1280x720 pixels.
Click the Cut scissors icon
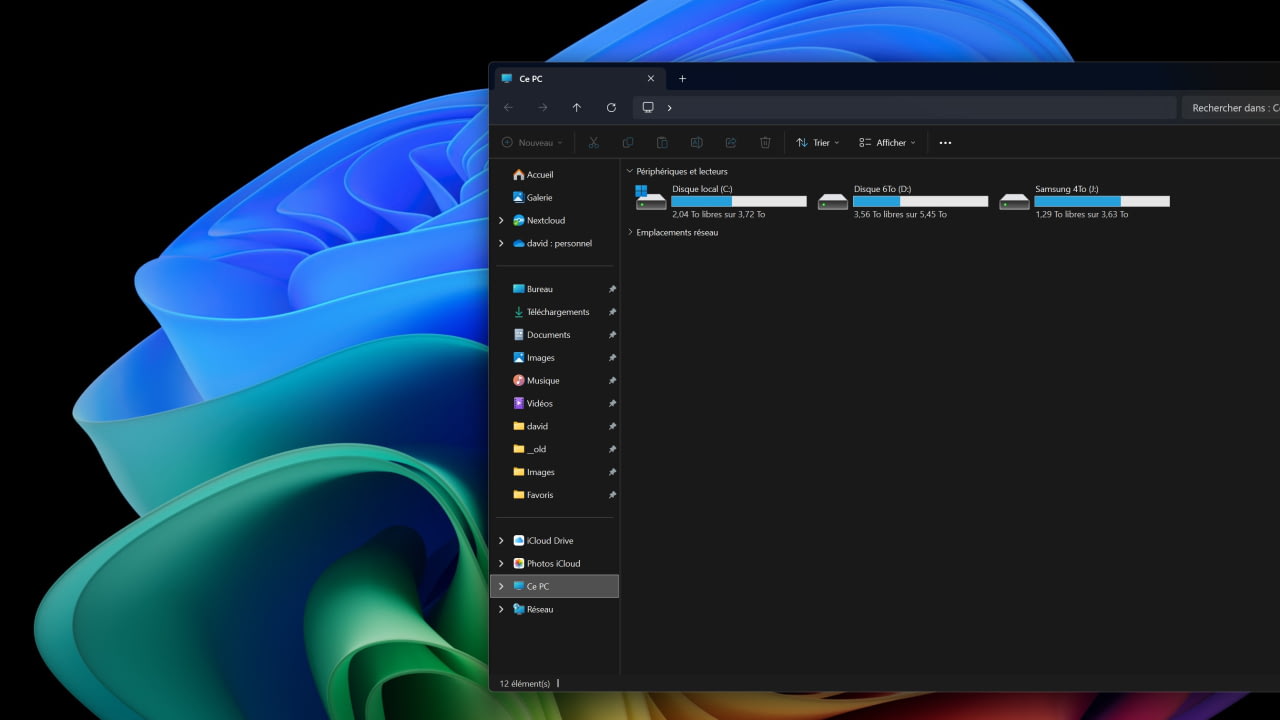pyautogui.click(x=593, y=143)
